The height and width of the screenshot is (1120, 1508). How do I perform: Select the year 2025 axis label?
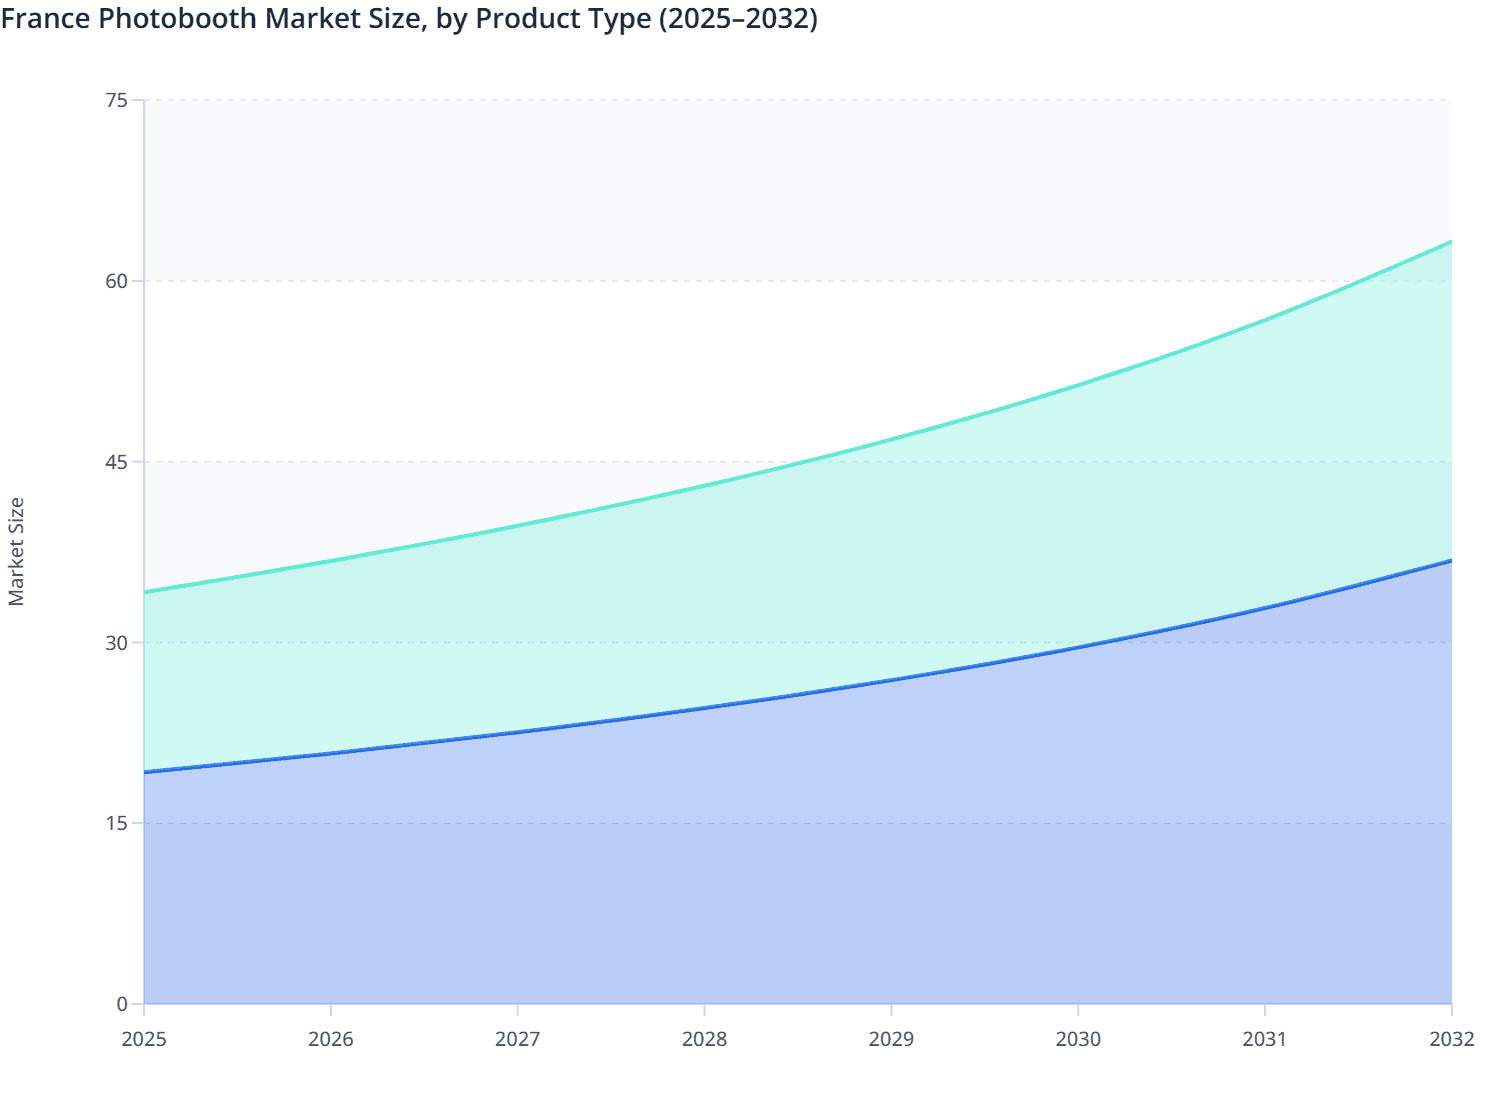click(x=144, y=1040)
